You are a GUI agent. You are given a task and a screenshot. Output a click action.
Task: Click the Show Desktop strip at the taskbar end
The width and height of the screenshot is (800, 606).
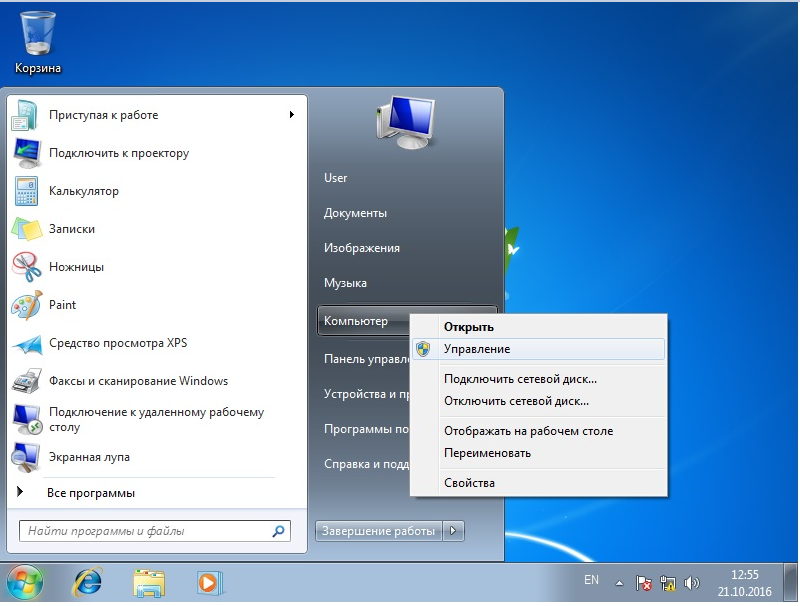[790, 583]
